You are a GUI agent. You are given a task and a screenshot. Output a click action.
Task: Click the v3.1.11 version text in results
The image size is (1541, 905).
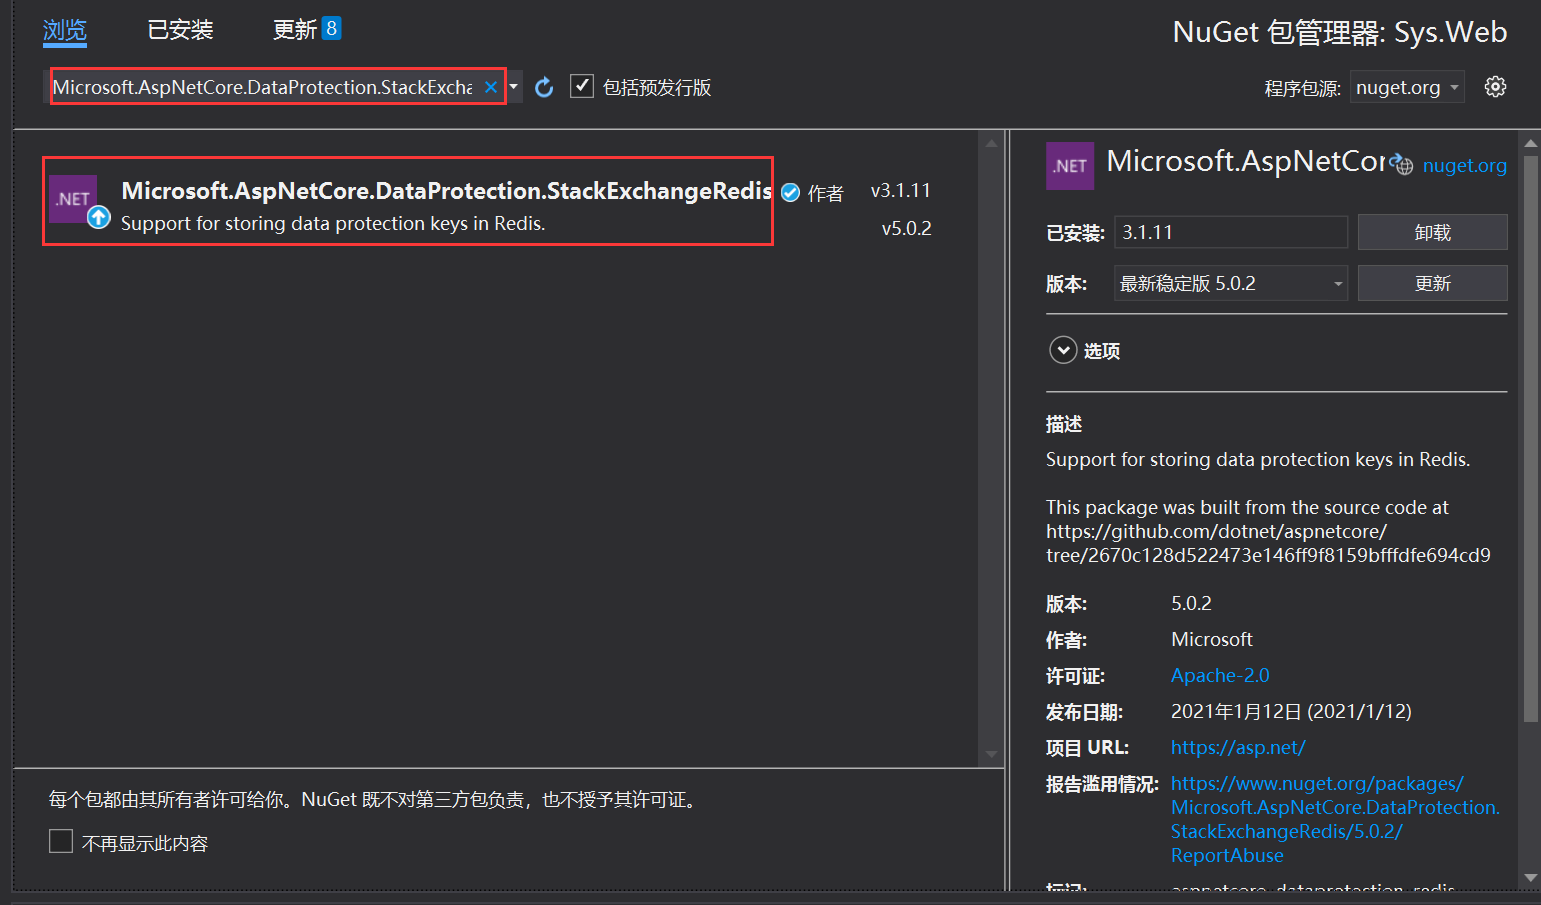click(900, 190)
